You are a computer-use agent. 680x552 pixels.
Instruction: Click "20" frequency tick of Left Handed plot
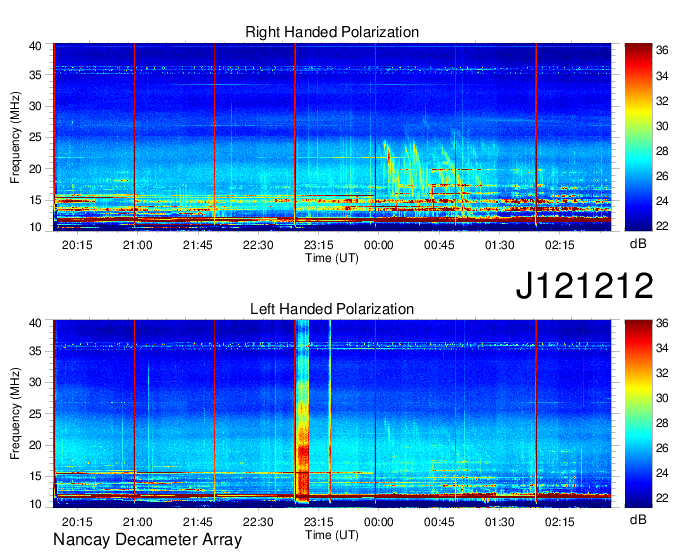point(35,445)
